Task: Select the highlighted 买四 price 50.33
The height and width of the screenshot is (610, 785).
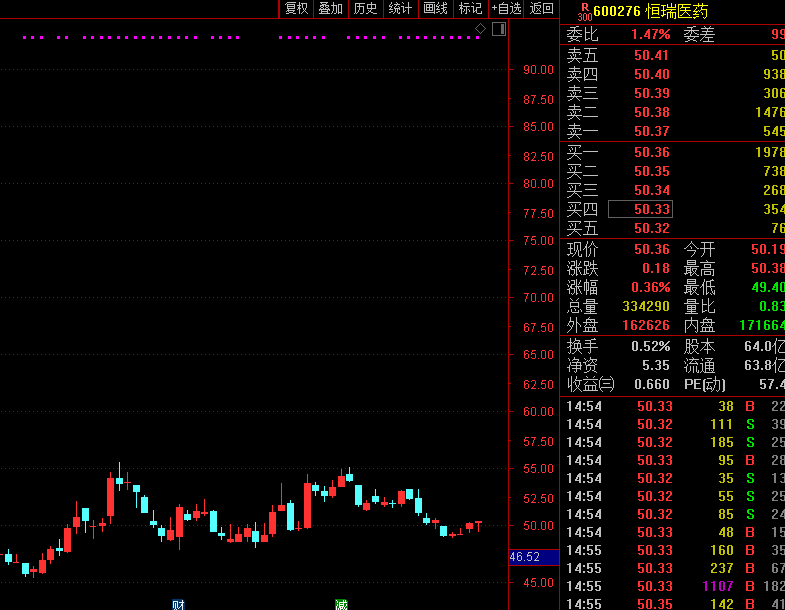Action: [651, 209]
